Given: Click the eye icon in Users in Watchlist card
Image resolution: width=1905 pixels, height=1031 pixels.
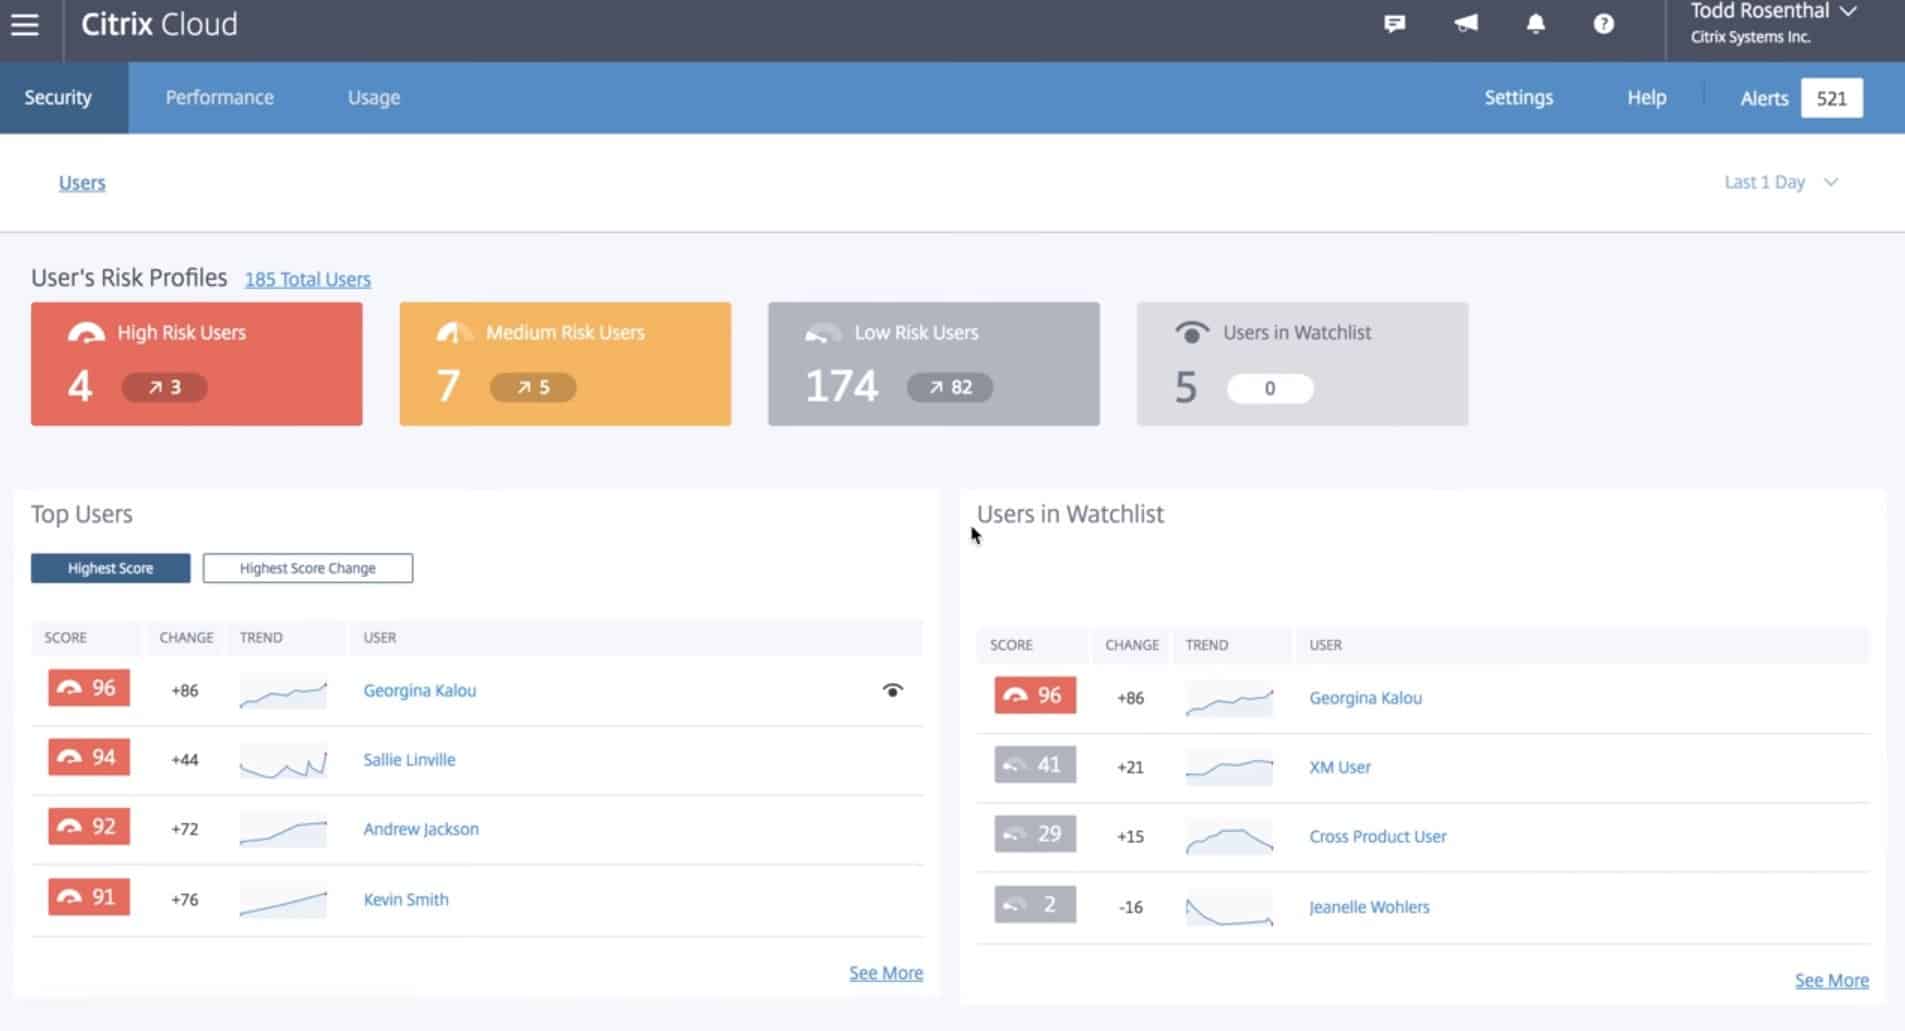Looking at the screenshot, I should tap(1191, 333).
